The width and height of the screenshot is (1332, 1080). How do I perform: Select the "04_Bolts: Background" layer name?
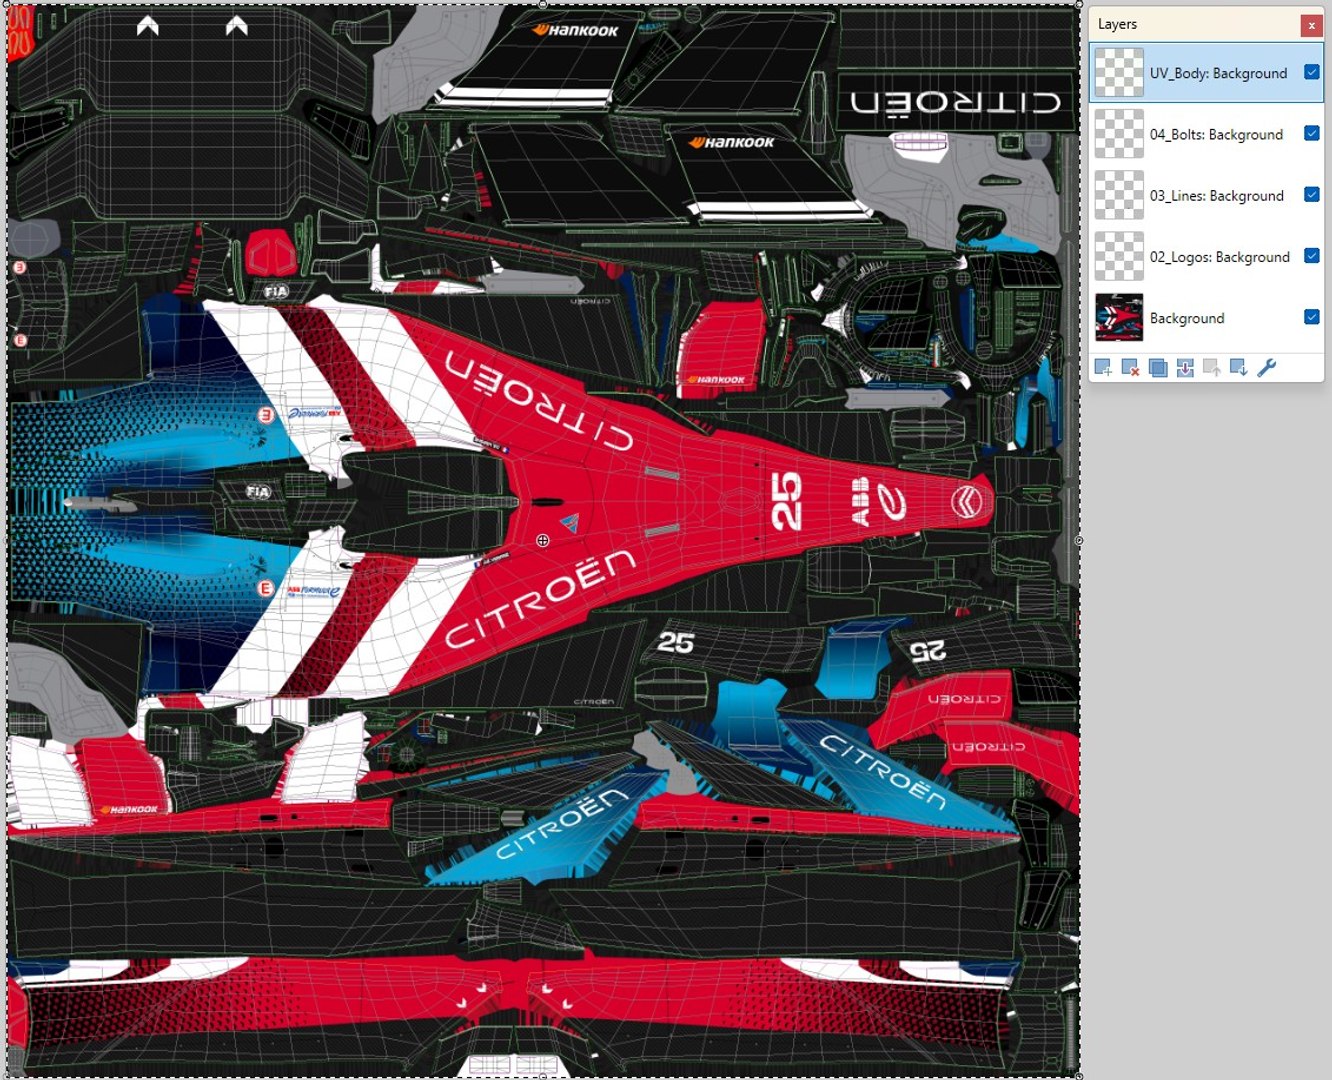[1216, 134]
